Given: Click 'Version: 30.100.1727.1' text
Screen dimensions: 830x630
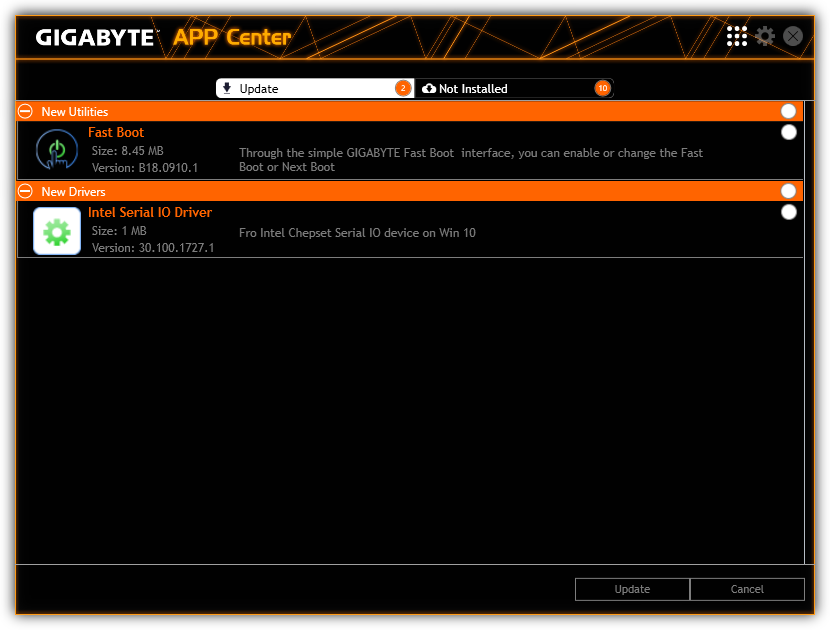Looking at the screenshot, I should (153, 248).
